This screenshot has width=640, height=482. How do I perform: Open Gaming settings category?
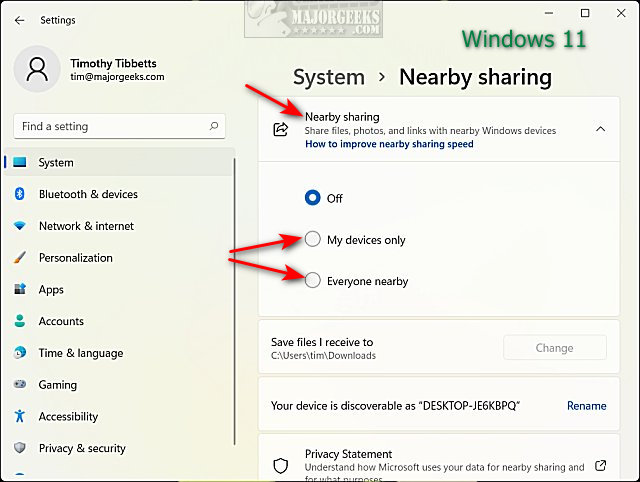point(119,384)
